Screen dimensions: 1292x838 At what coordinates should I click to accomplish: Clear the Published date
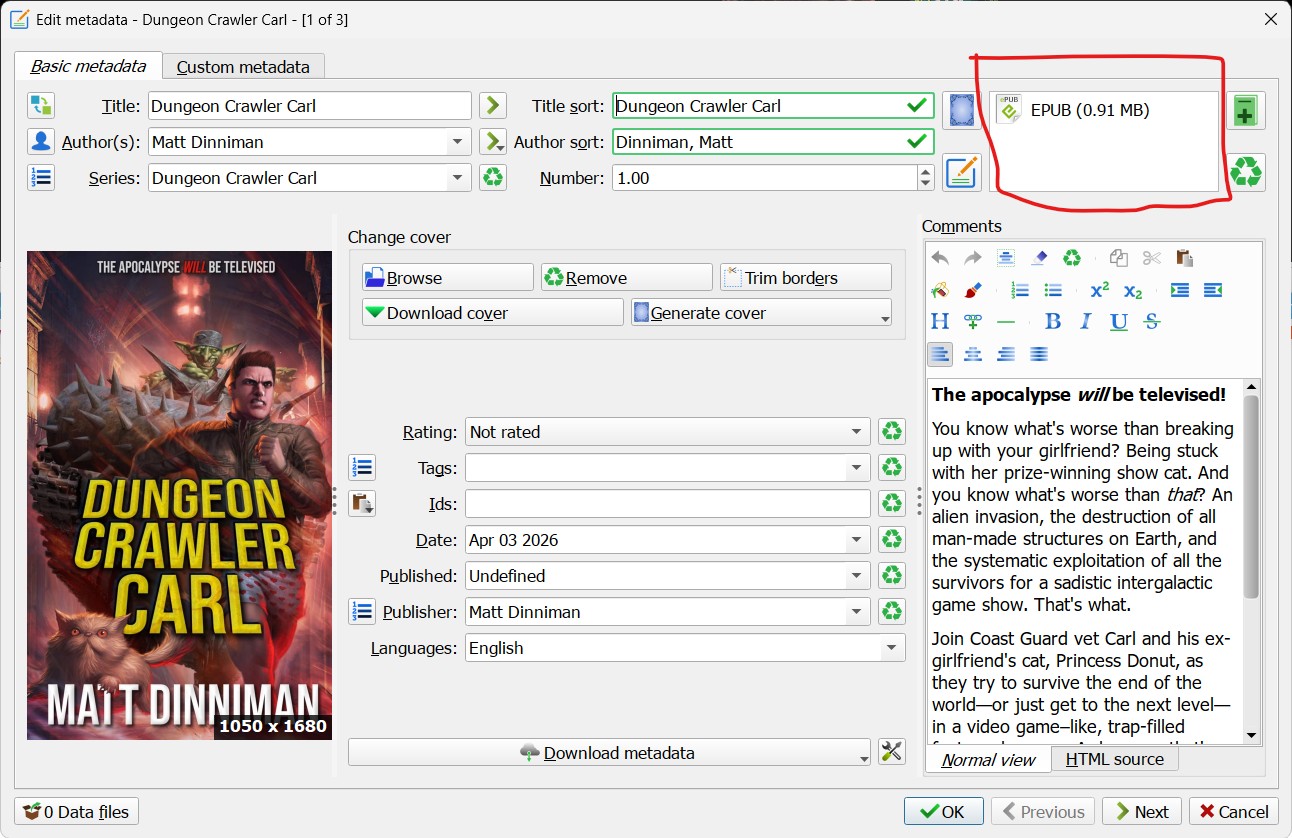click(891, 576)
